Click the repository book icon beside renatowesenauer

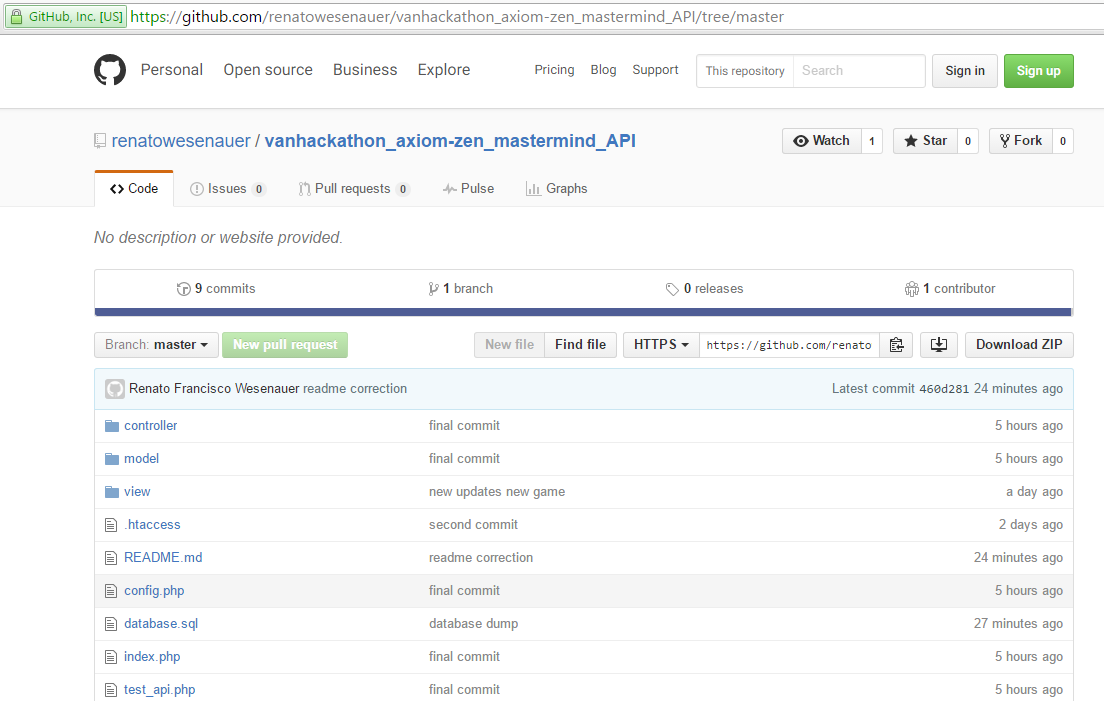pos(100,141)
